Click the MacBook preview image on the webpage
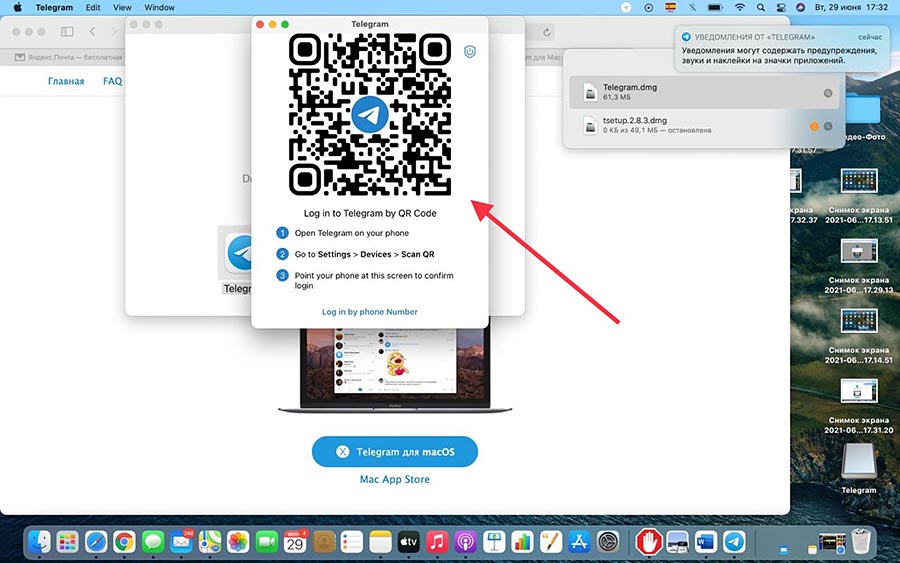 point(395,370)
